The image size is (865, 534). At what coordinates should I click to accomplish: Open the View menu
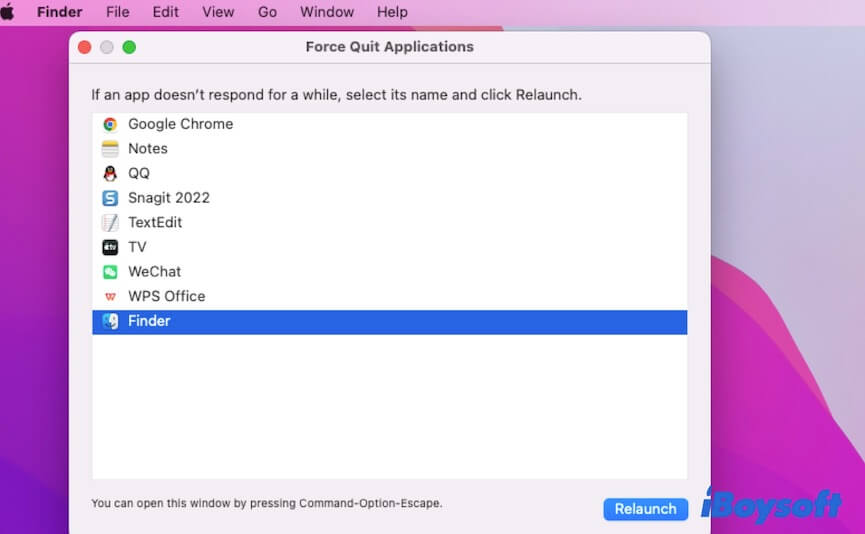tap(218, 12)
